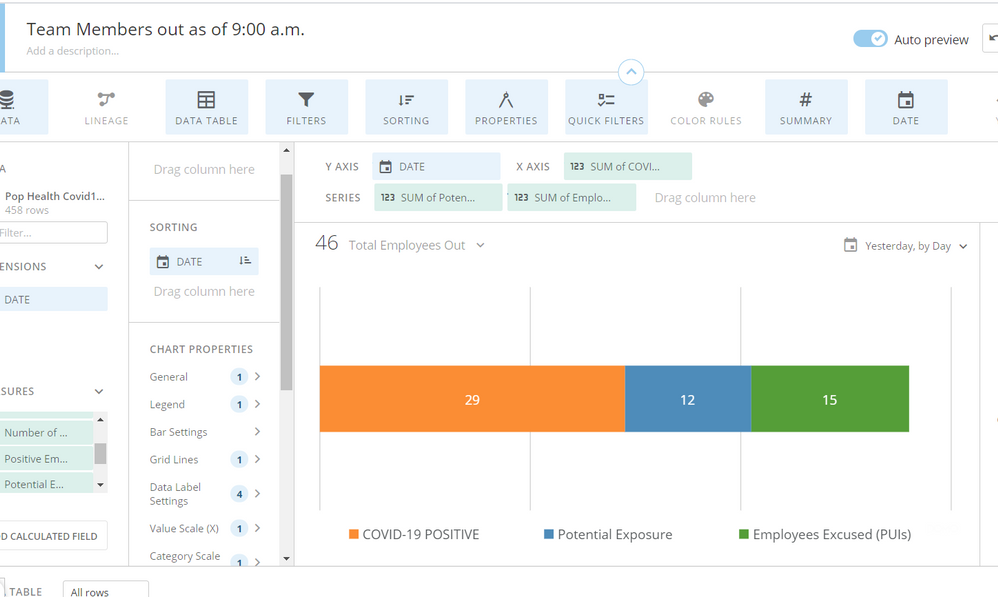The width and height of the screenshot is (998, 597).
Task: Open the Properties compass tool
Action: 506,107
